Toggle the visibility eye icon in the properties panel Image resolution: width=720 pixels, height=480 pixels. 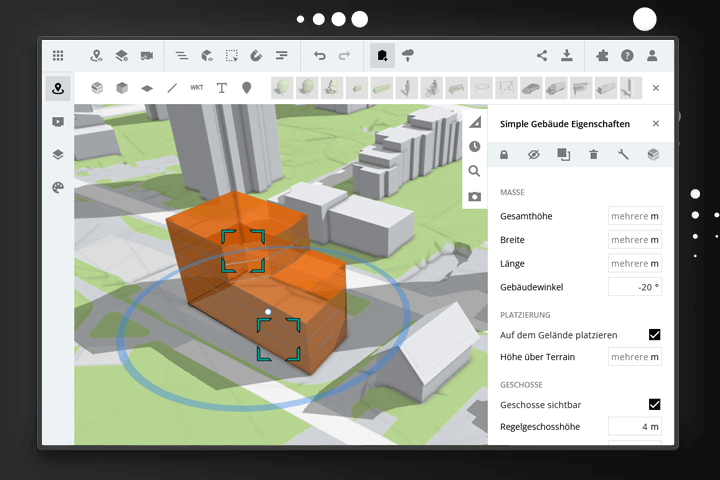(533, 154)
